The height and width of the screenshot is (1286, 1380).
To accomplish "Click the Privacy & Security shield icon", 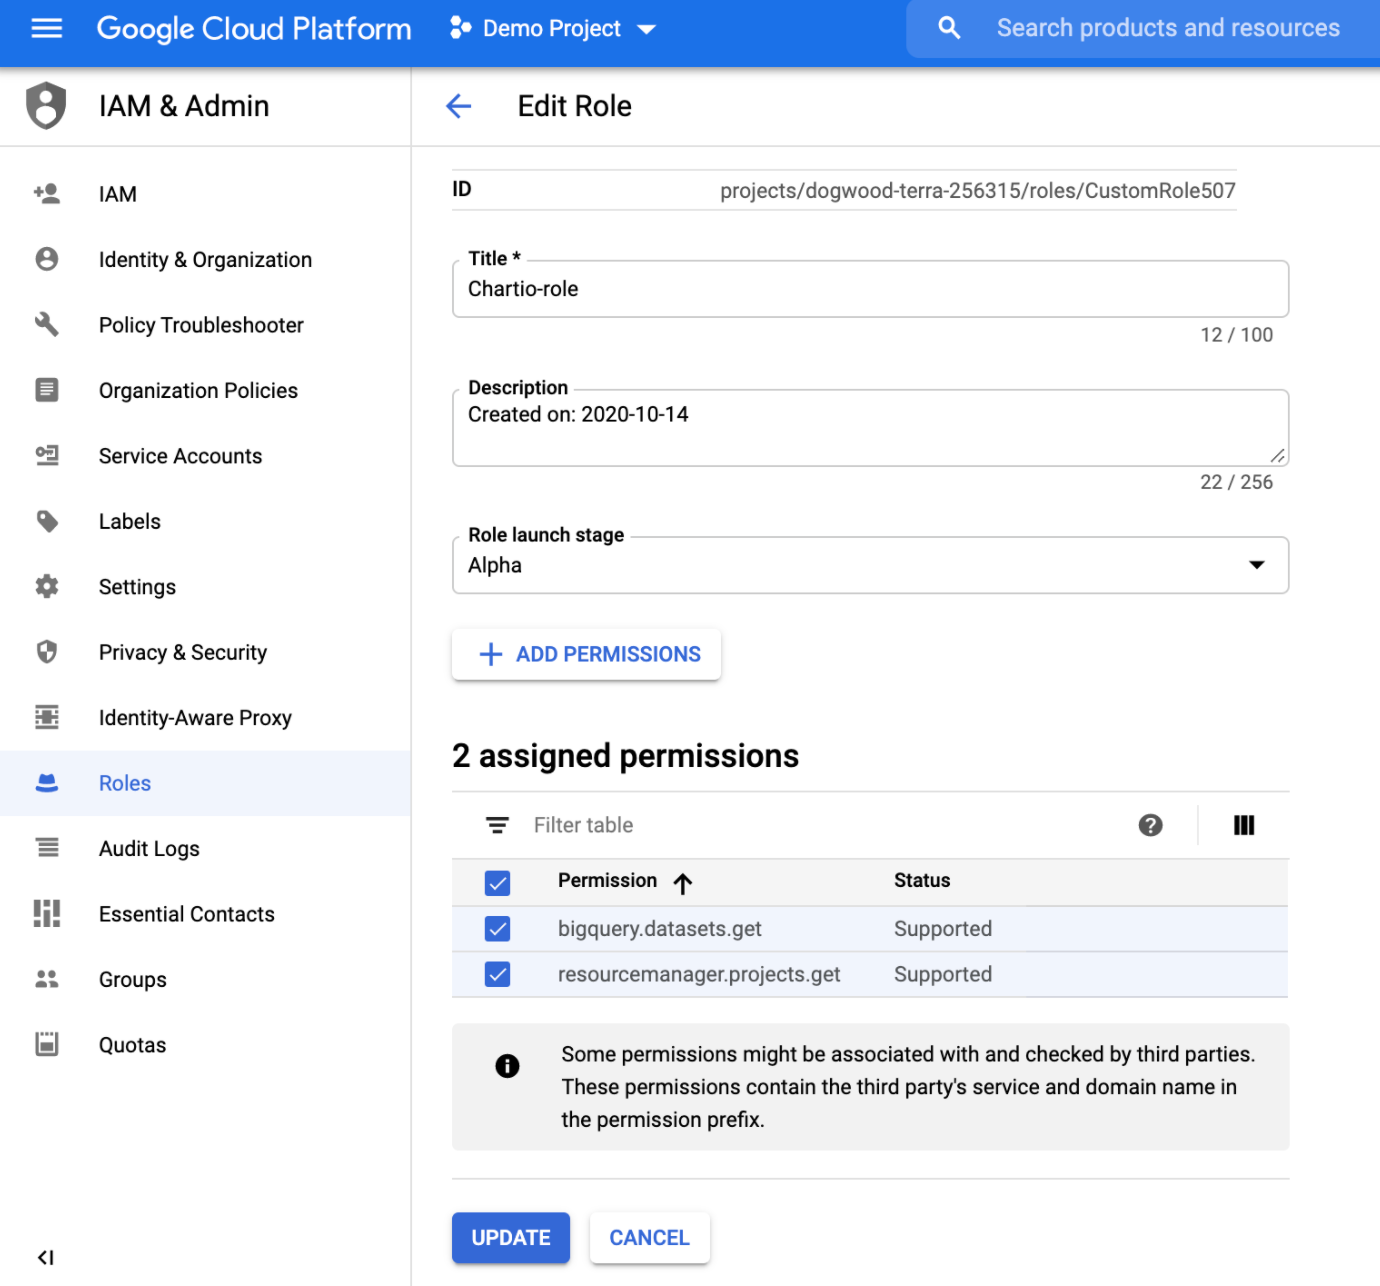I will click(46, 652).
